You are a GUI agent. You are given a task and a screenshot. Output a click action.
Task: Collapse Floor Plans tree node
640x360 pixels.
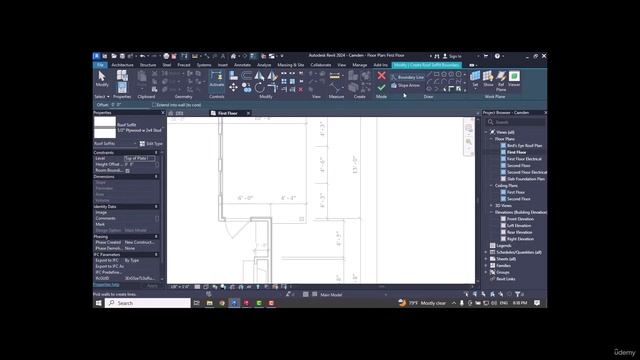pyautogui.click(x=491, y=139)
